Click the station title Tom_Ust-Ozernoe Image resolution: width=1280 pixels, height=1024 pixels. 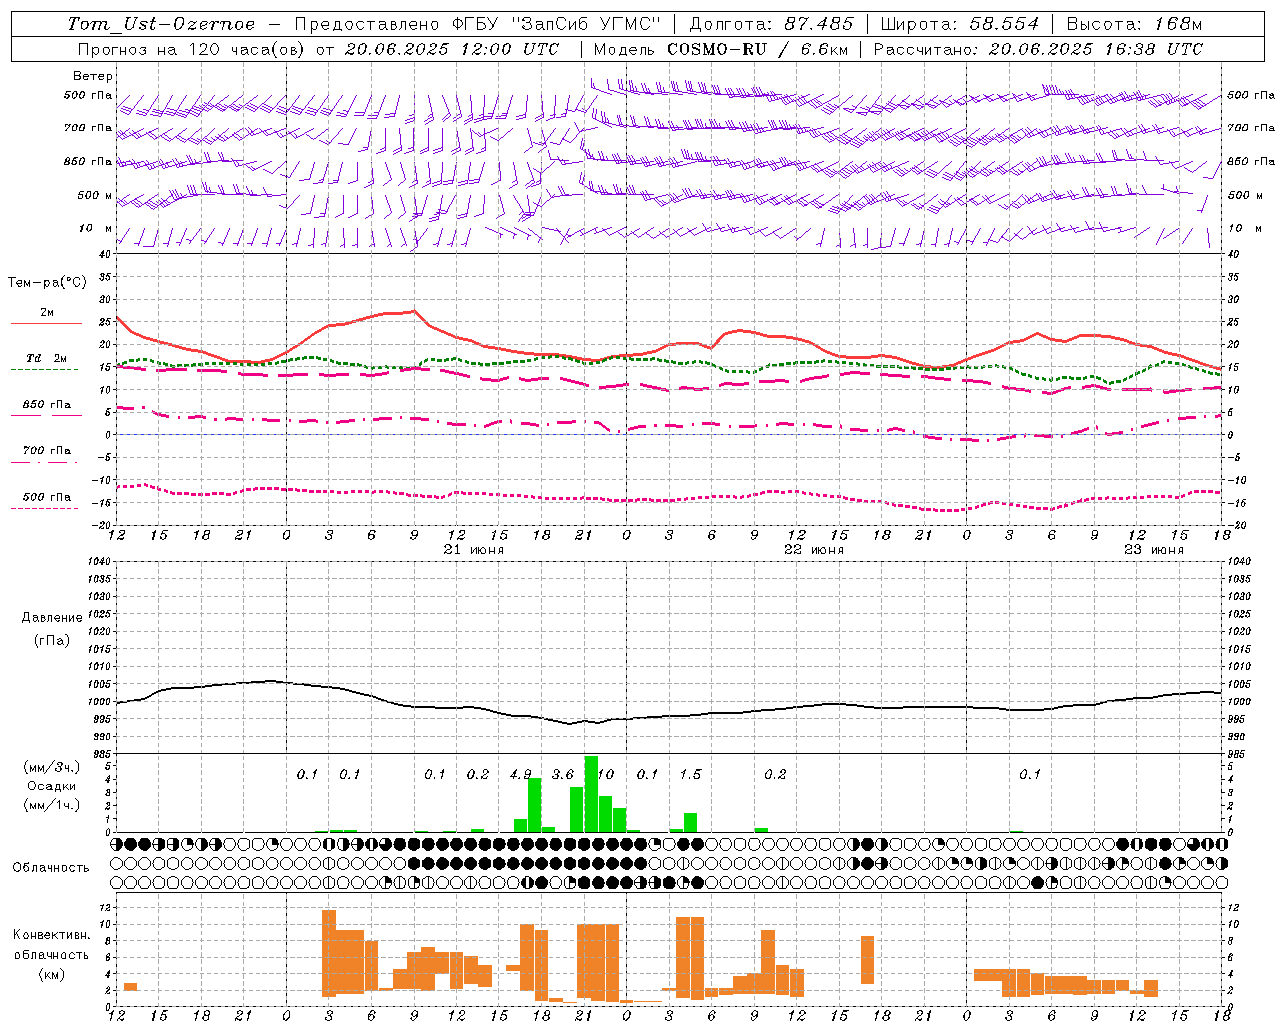coord(161,24)
